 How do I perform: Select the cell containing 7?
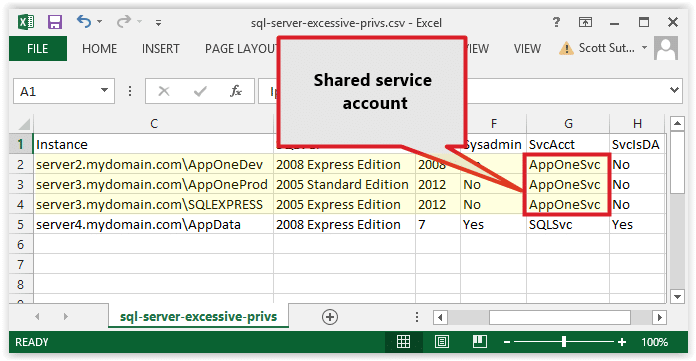438,224
